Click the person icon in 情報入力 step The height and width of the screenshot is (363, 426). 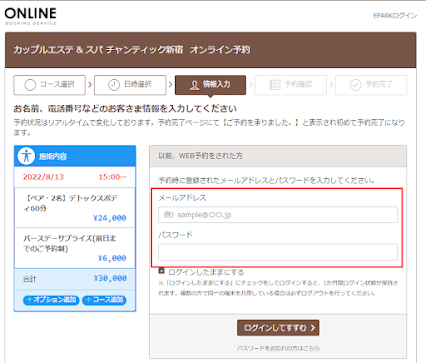194,85
